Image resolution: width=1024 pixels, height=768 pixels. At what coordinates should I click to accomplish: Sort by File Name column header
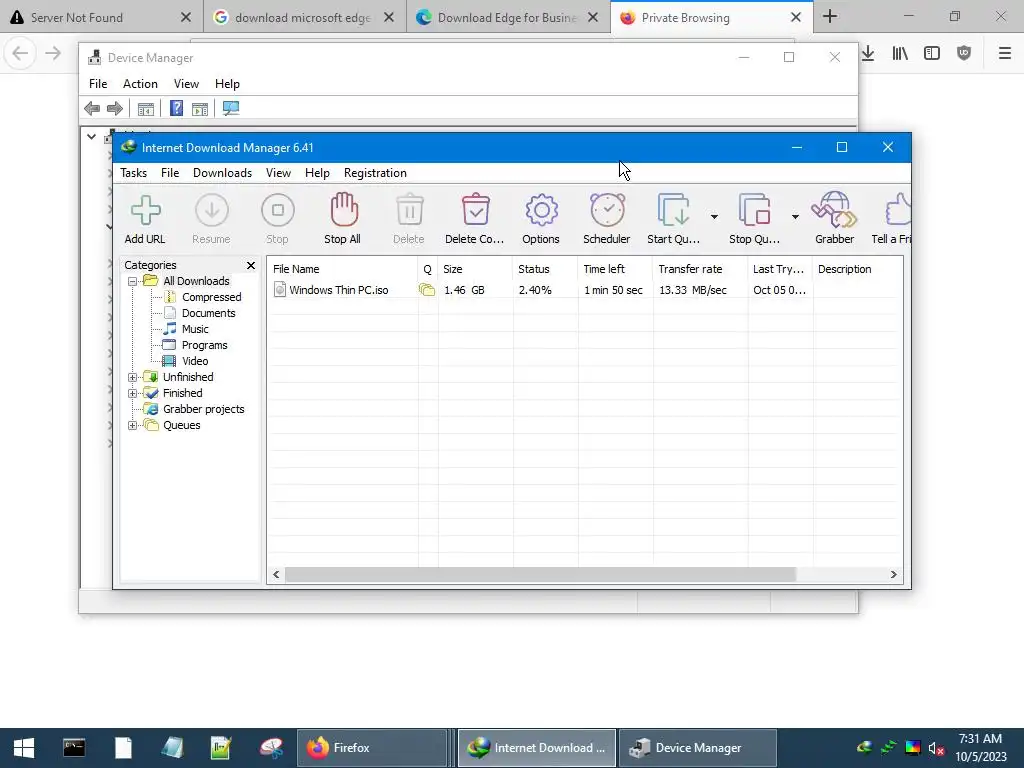[343, 269]
